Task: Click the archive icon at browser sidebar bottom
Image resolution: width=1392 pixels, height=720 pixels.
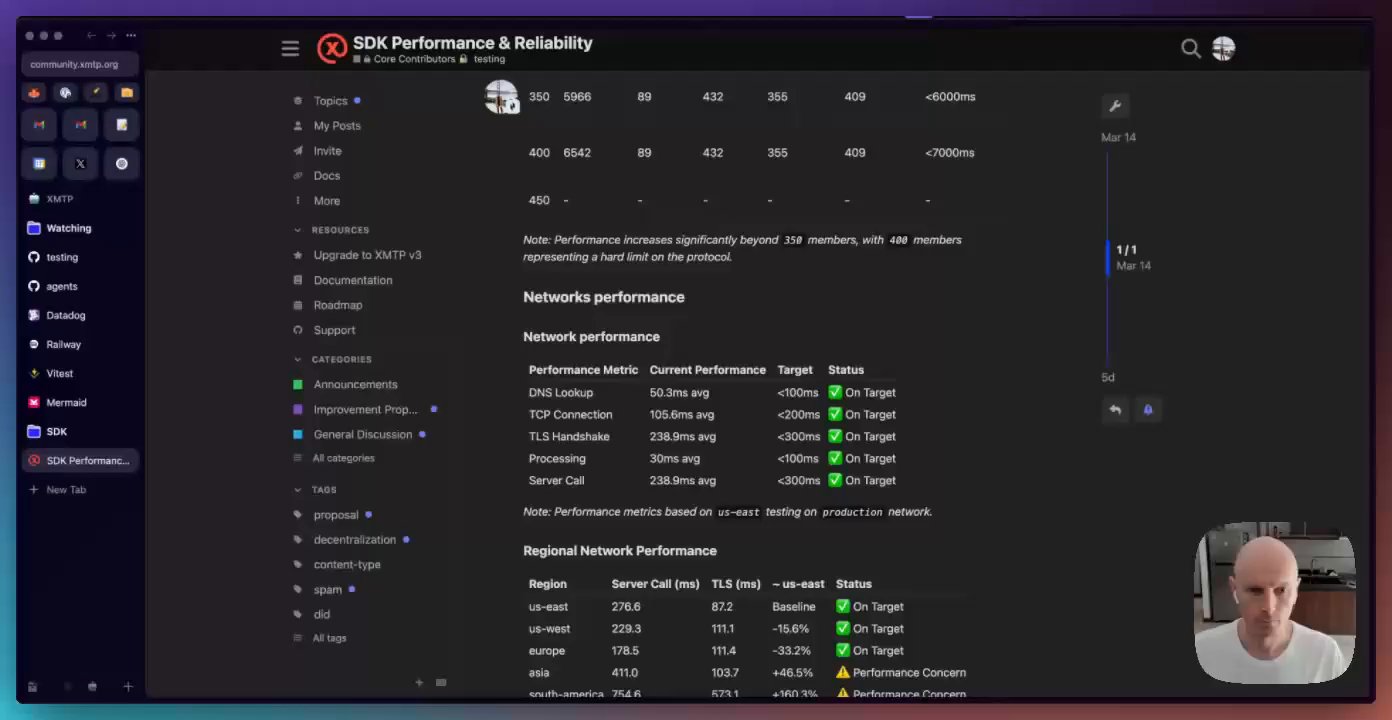Action: pos(33,687)
